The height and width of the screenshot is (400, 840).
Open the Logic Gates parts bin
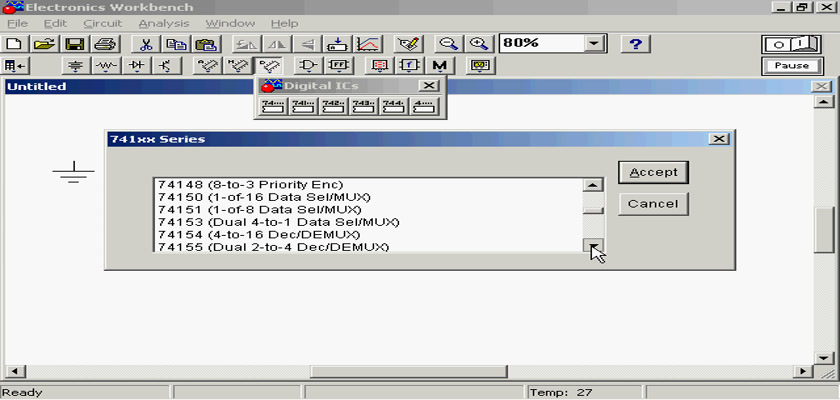(308, 66)
